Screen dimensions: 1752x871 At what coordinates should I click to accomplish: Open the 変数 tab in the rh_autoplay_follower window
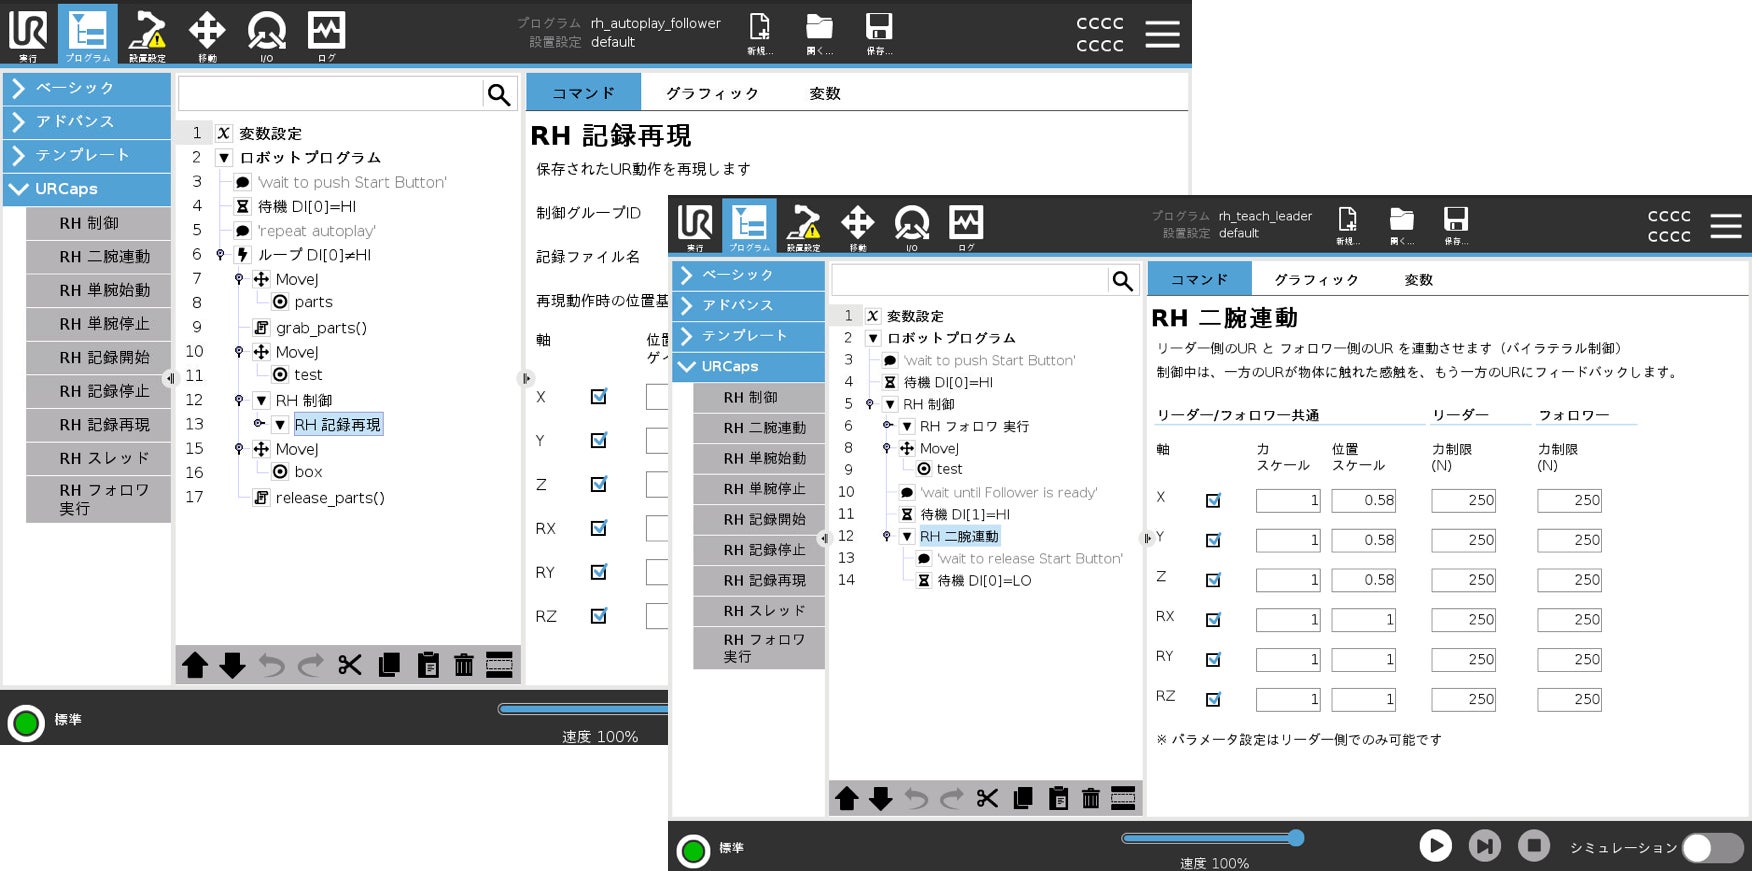point(825,93)
